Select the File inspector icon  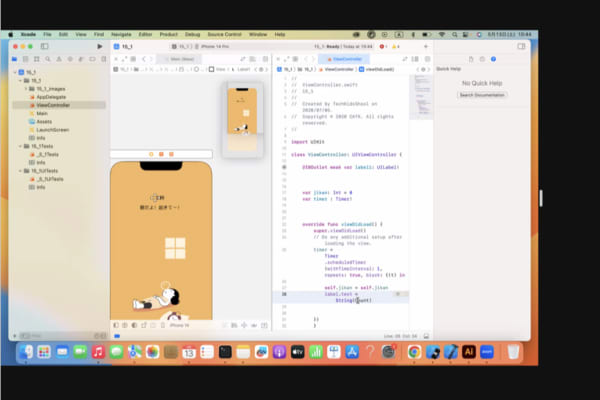471,59
